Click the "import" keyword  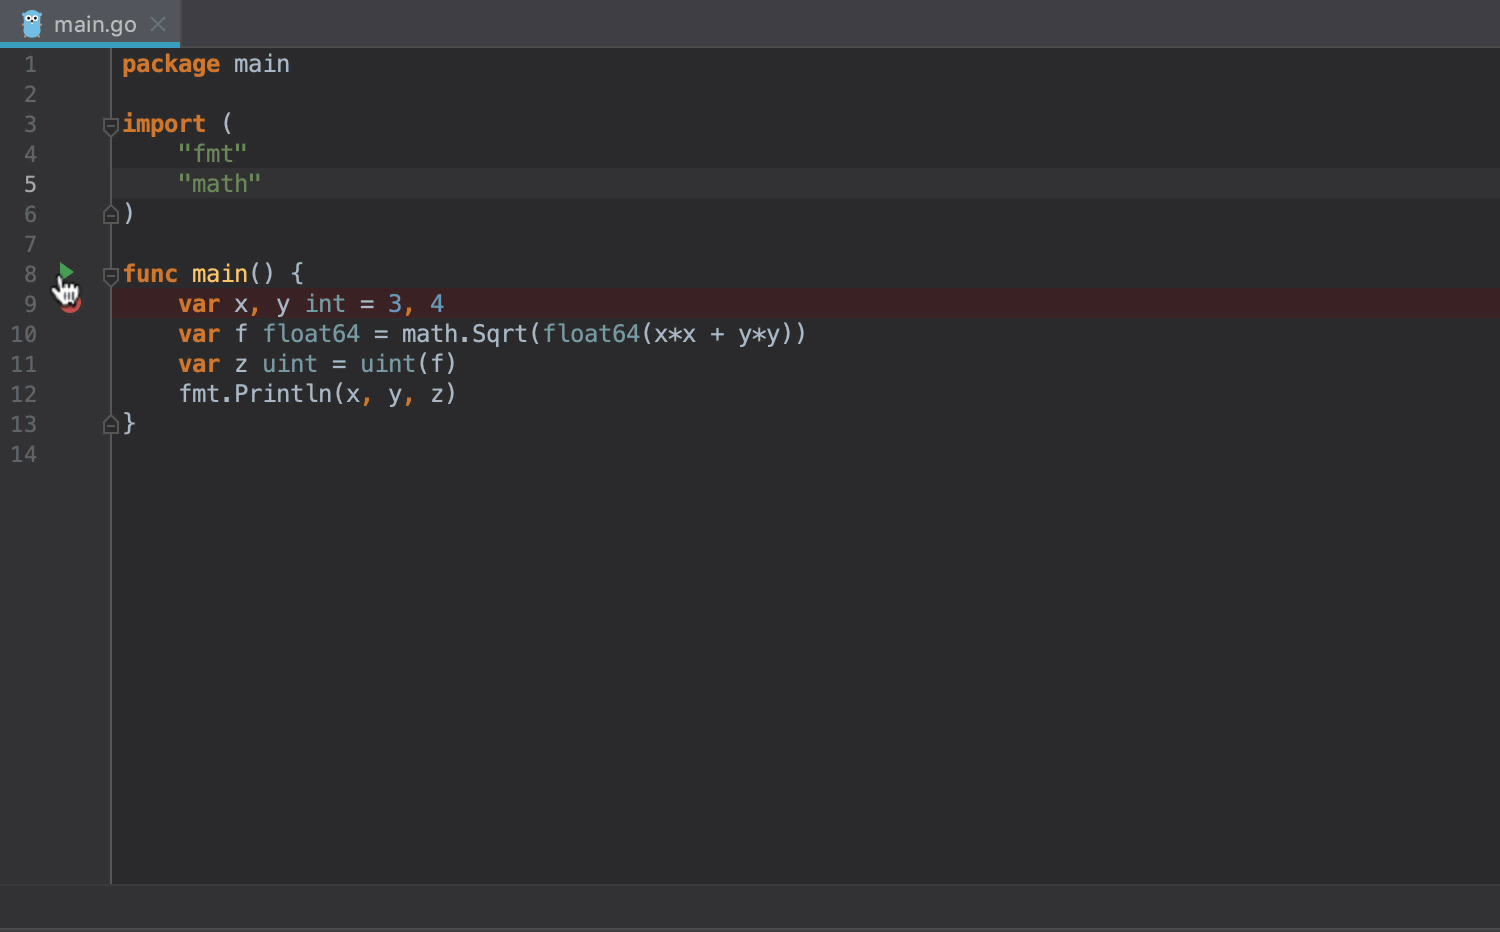click(164, 124)
